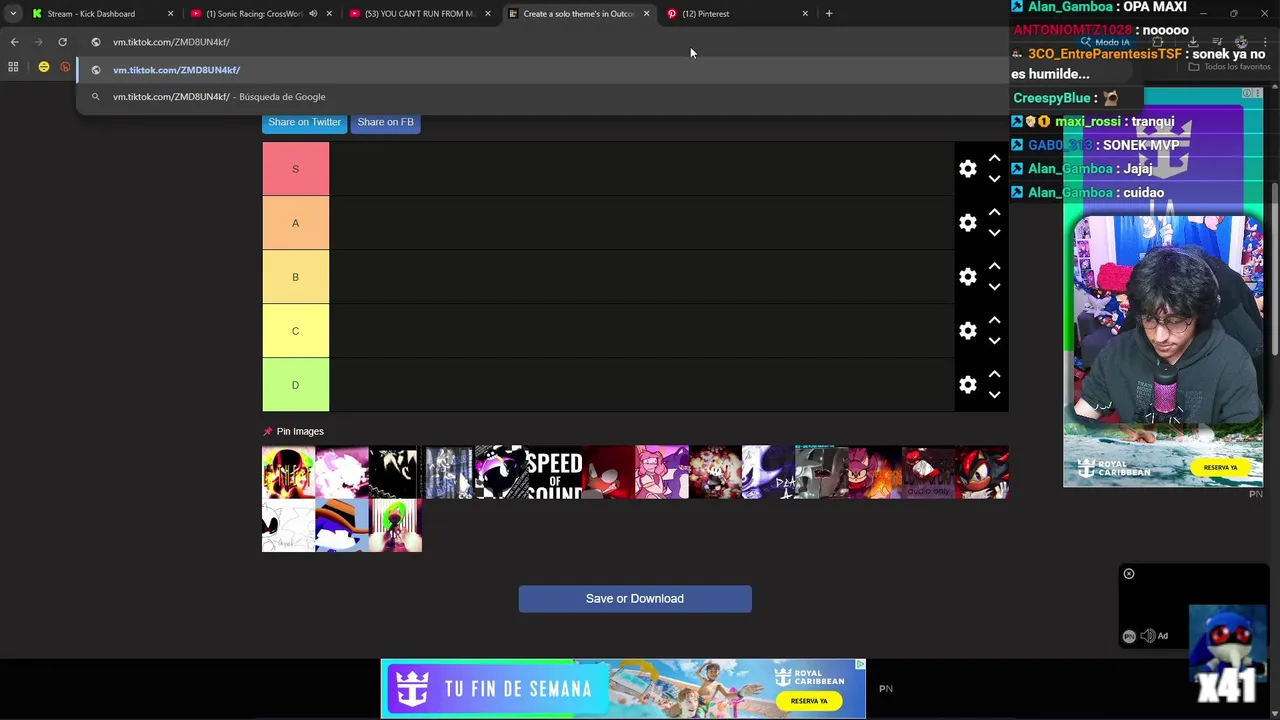This screenshot has height=720, width=1280.
Task: Move D tier row down with arrow
Action: [994, 395]
